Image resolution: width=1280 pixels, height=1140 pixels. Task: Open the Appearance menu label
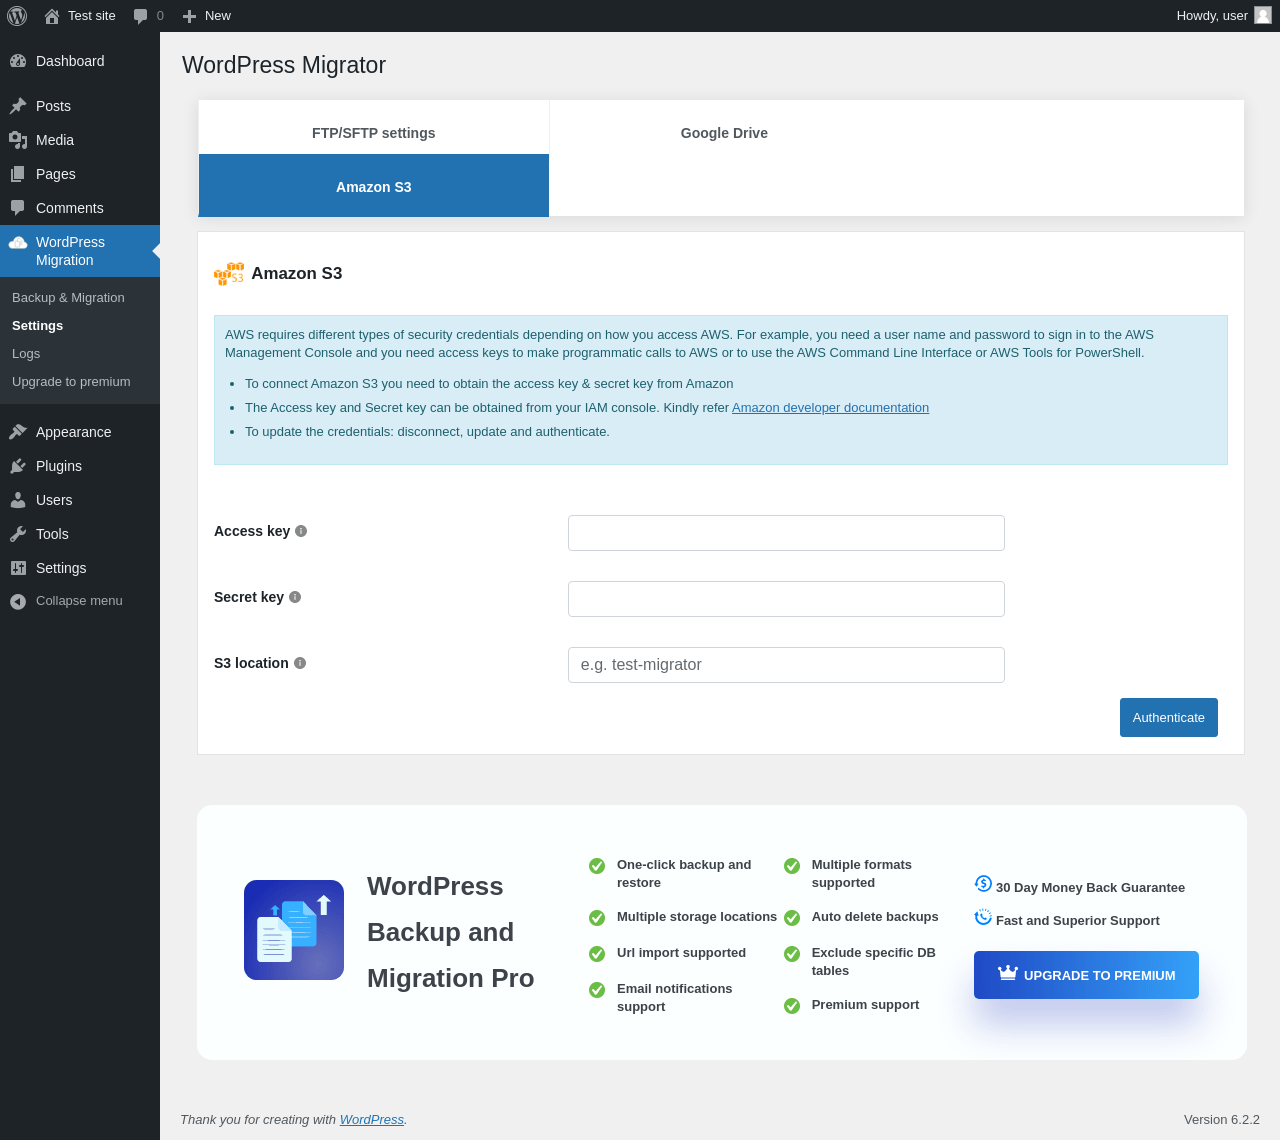pos(74,432)
